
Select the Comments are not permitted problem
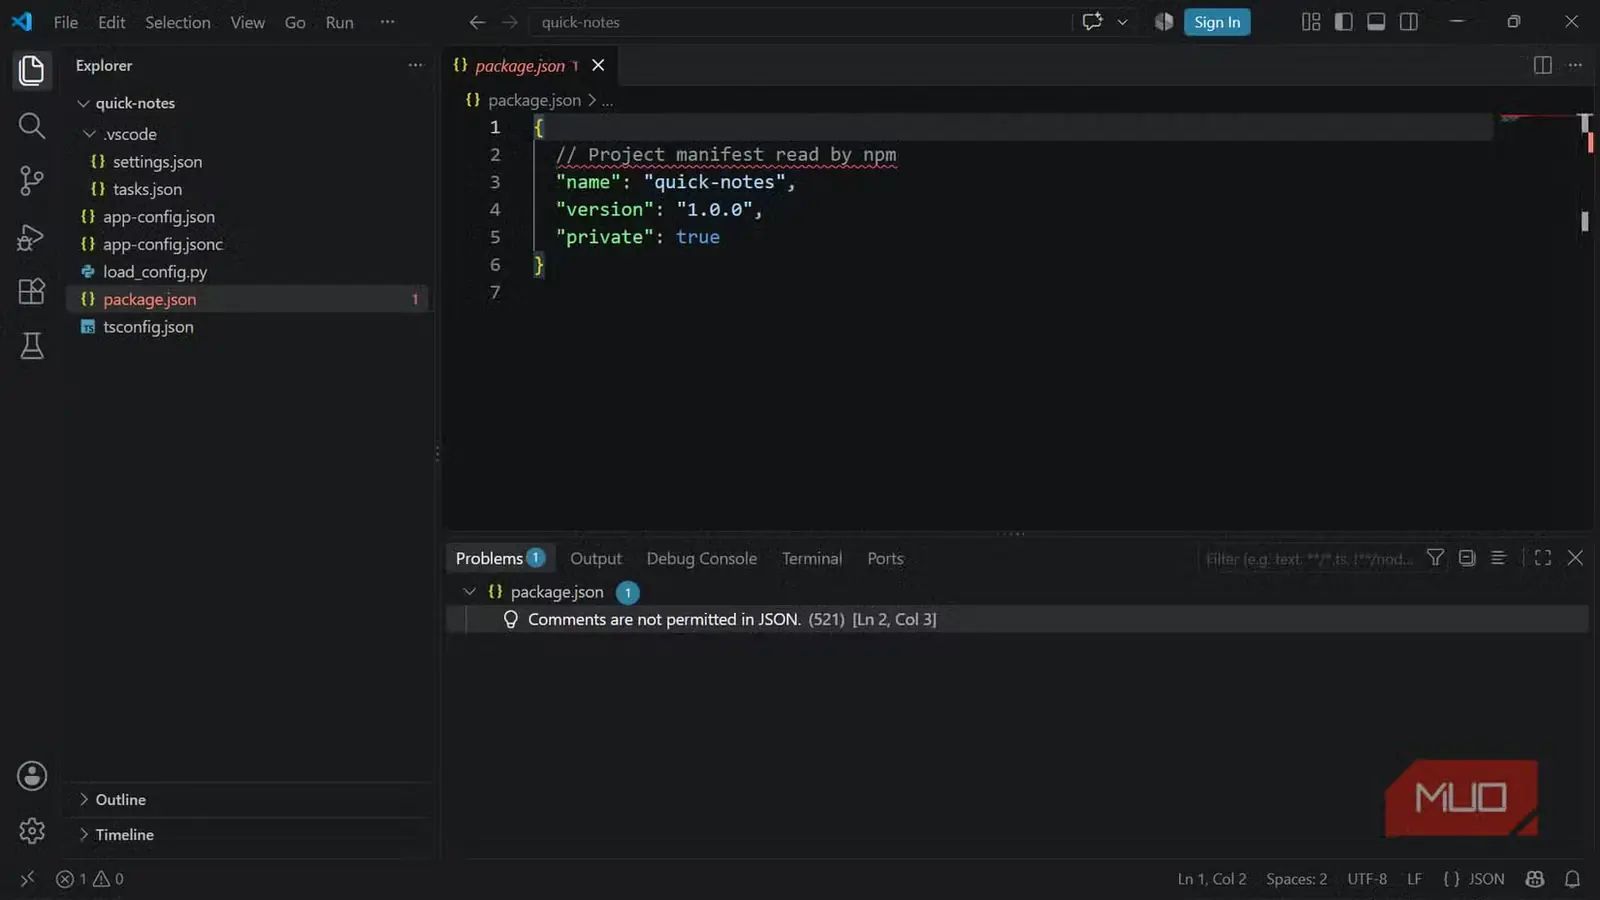pos(1018,620)
